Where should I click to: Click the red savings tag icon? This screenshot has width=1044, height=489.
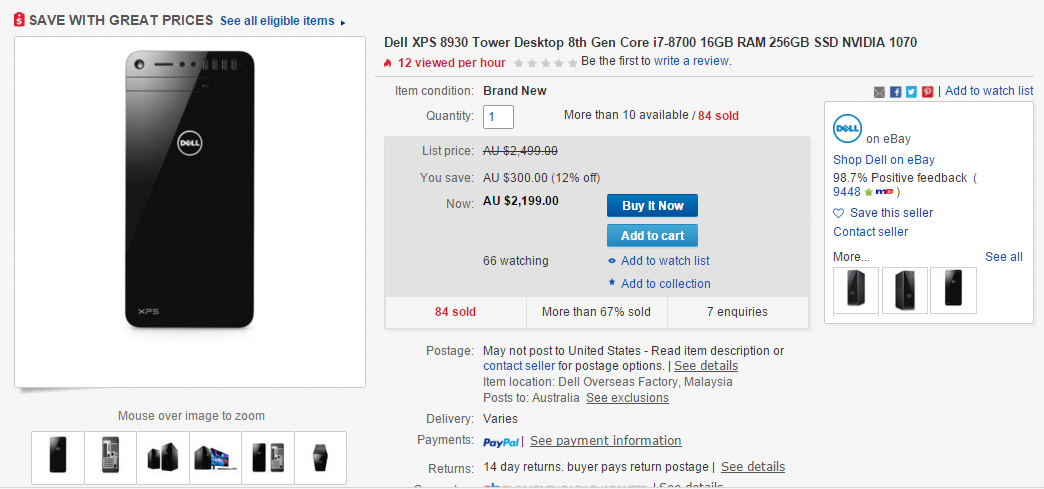click(20, 20)
